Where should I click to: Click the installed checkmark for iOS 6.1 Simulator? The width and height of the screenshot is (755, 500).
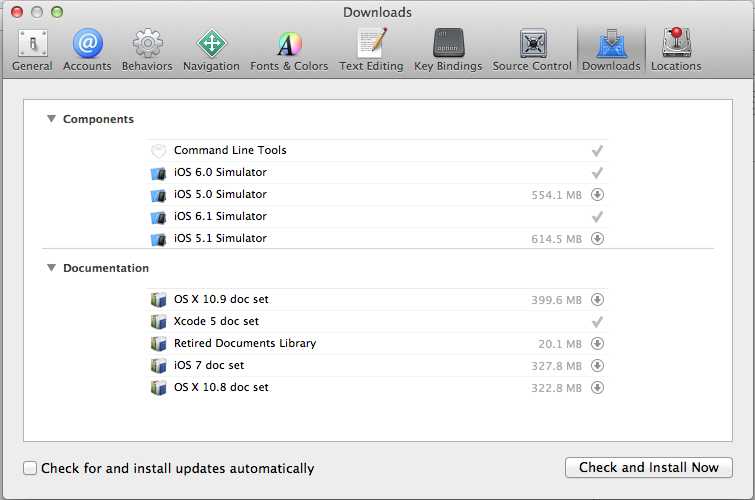[598, 217]
